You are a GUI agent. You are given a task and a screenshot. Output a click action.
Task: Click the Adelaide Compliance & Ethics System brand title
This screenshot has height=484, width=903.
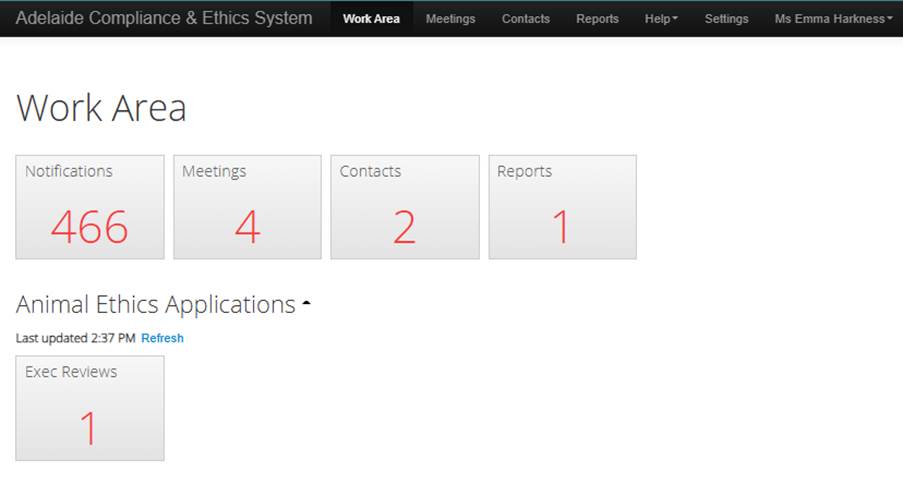coord(164,18)
